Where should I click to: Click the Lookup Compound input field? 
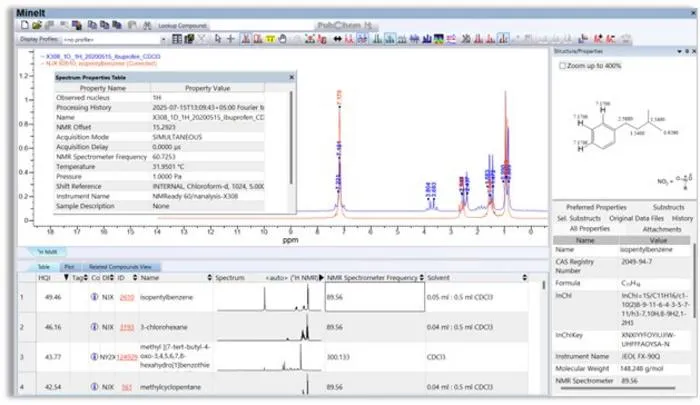261,25
